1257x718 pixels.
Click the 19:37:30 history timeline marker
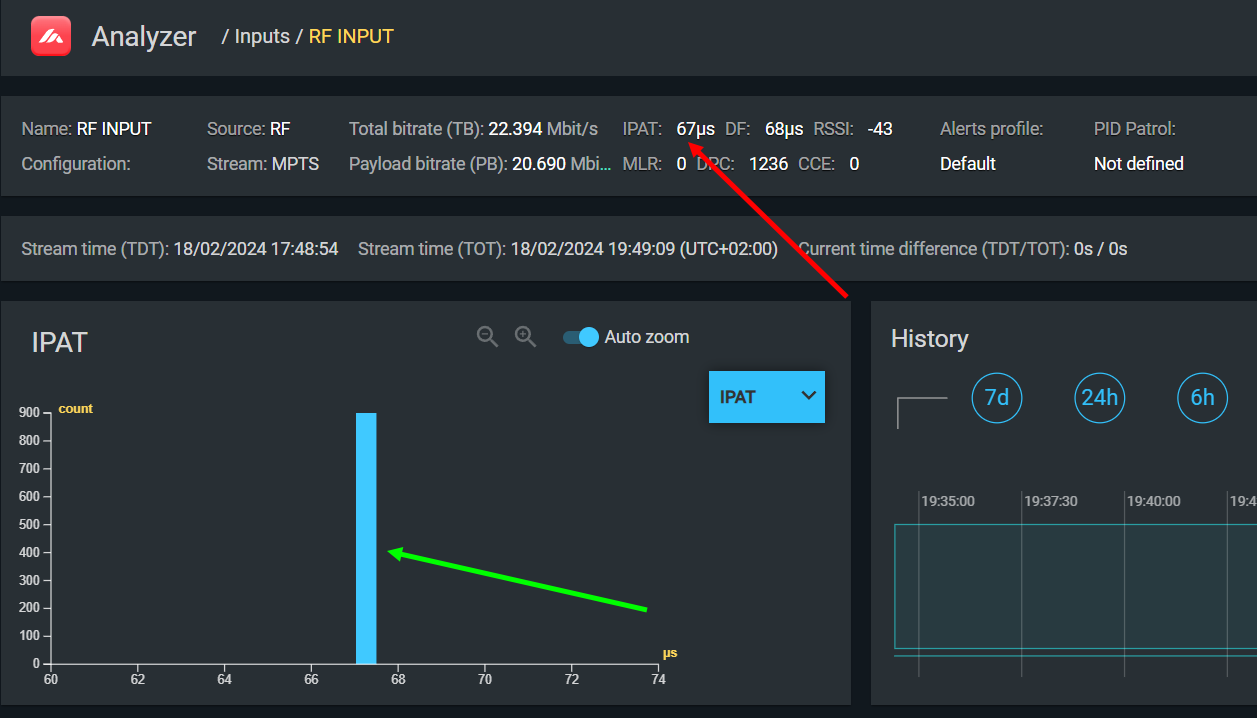point(1050,501)
